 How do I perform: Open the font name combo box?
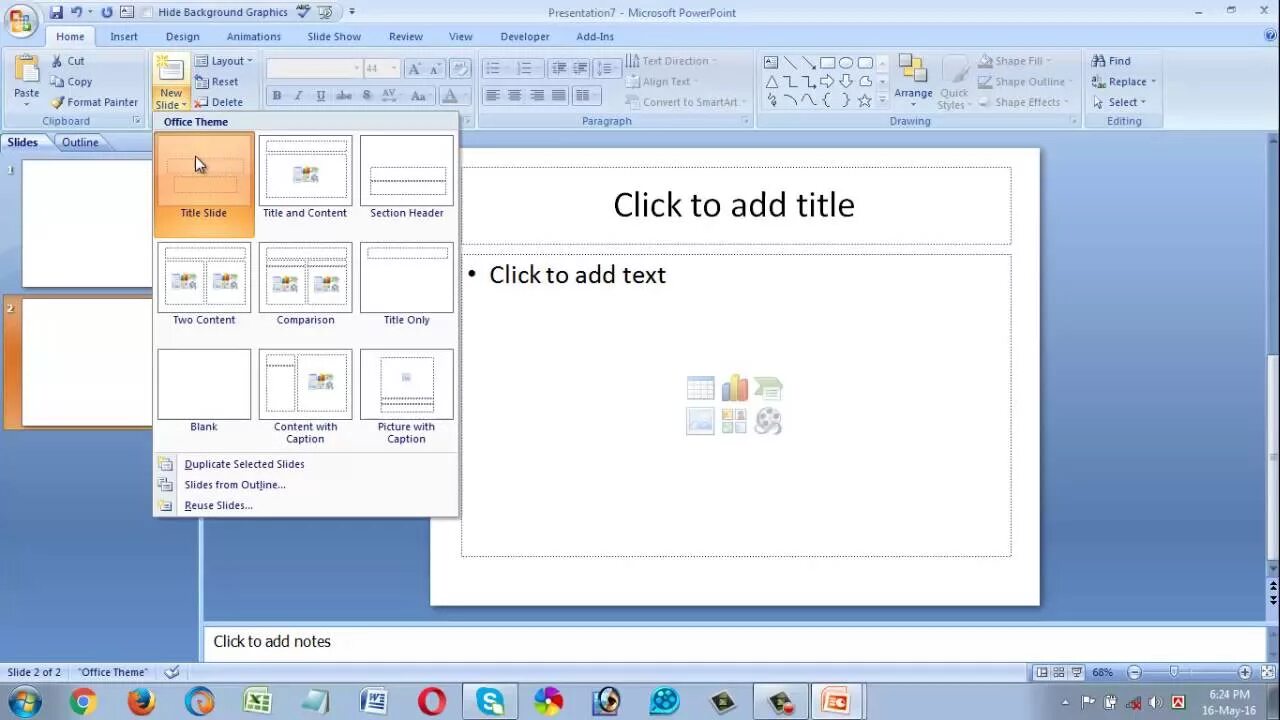point(314,69)
